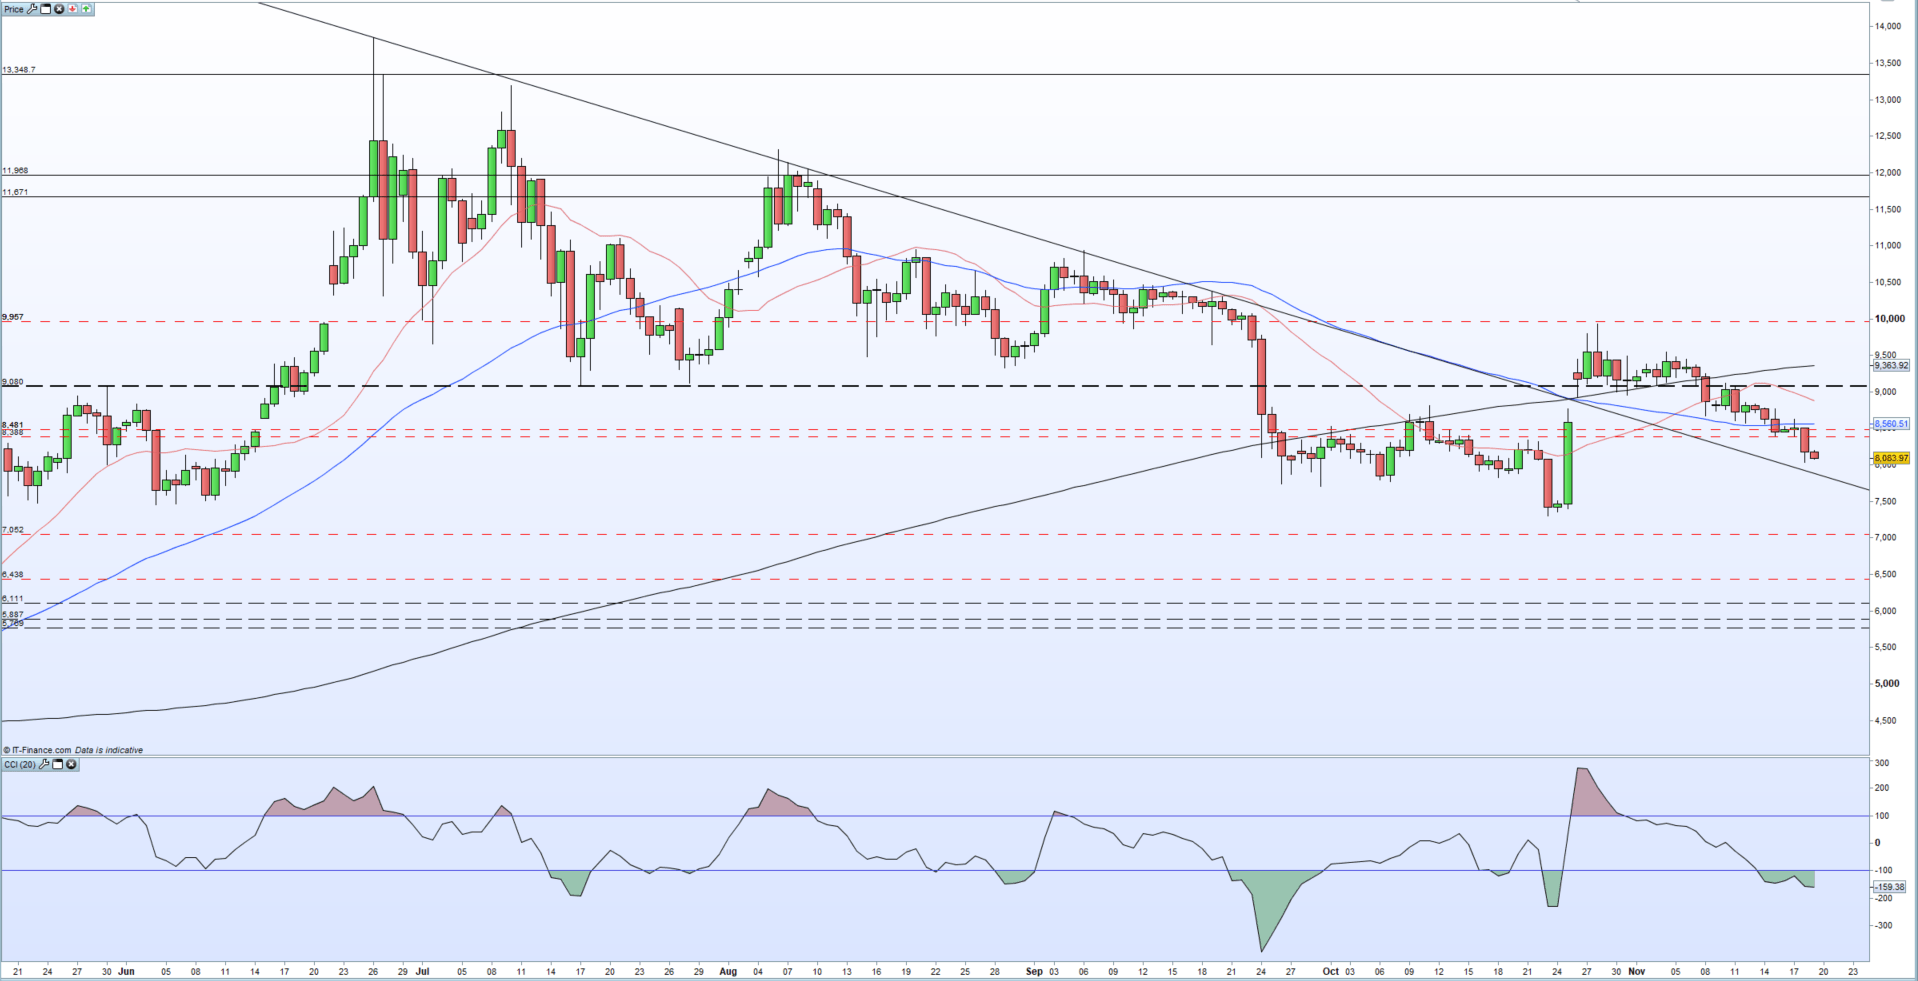Screen dimensions: 1918x981
Task: Click the 9,363.92 moving average price tag
Action: coord(1891,366)
